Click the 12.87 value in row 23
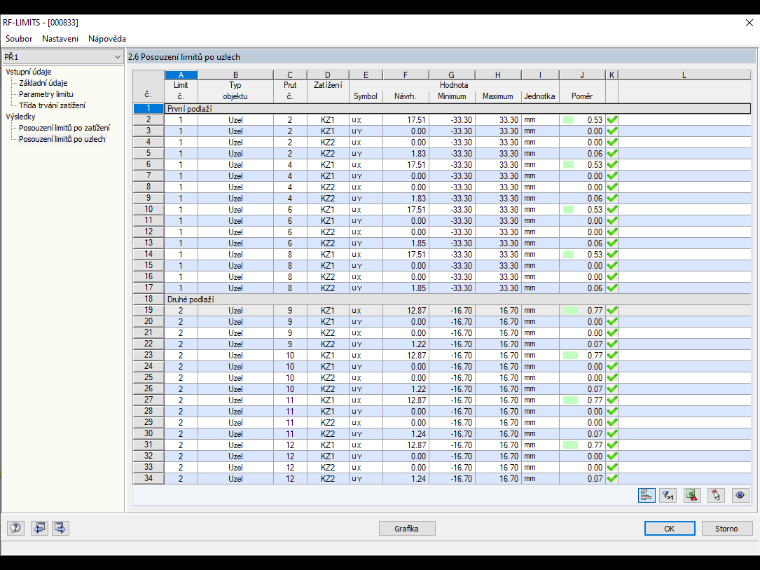 [416, 355]
